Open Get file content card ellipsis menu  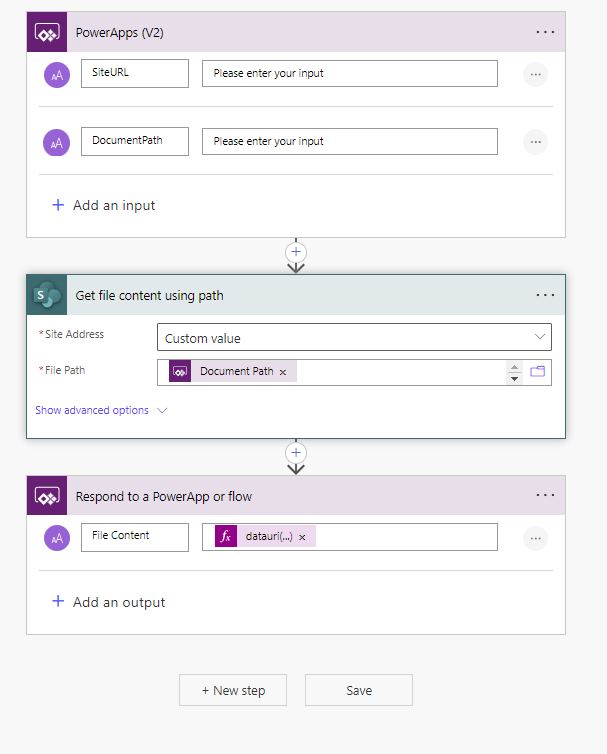545,295
